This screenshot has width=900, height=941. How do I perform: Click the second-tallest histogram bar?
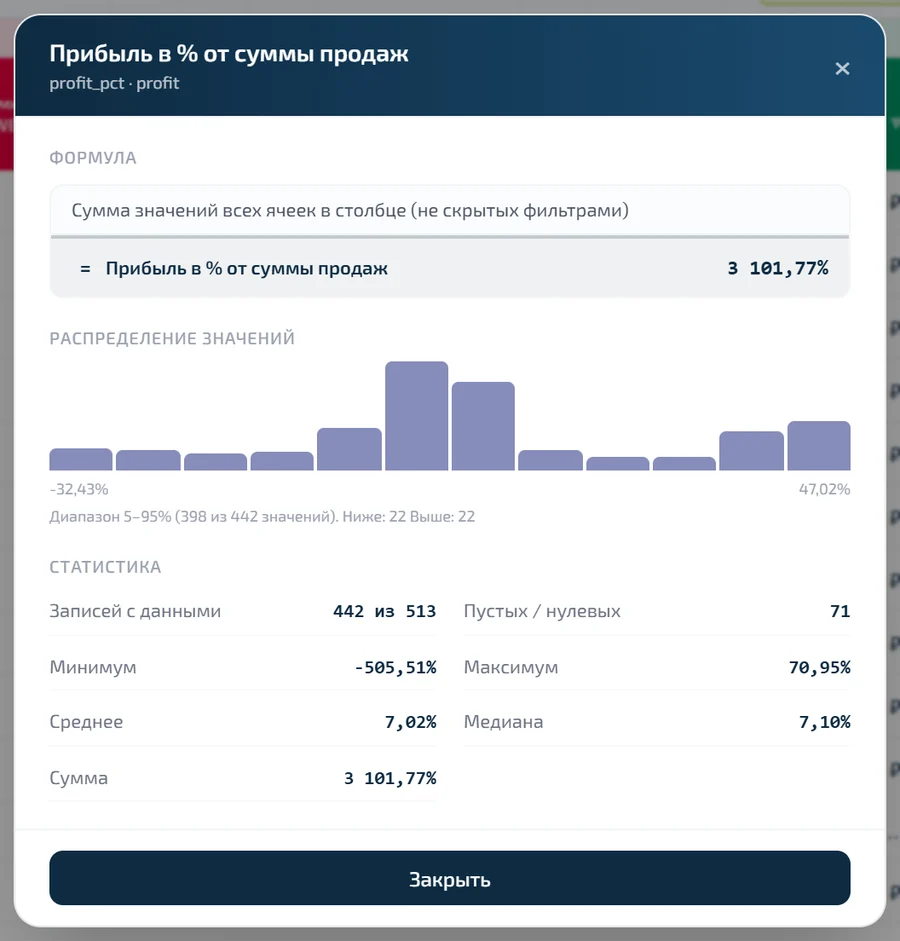(483, 425)
